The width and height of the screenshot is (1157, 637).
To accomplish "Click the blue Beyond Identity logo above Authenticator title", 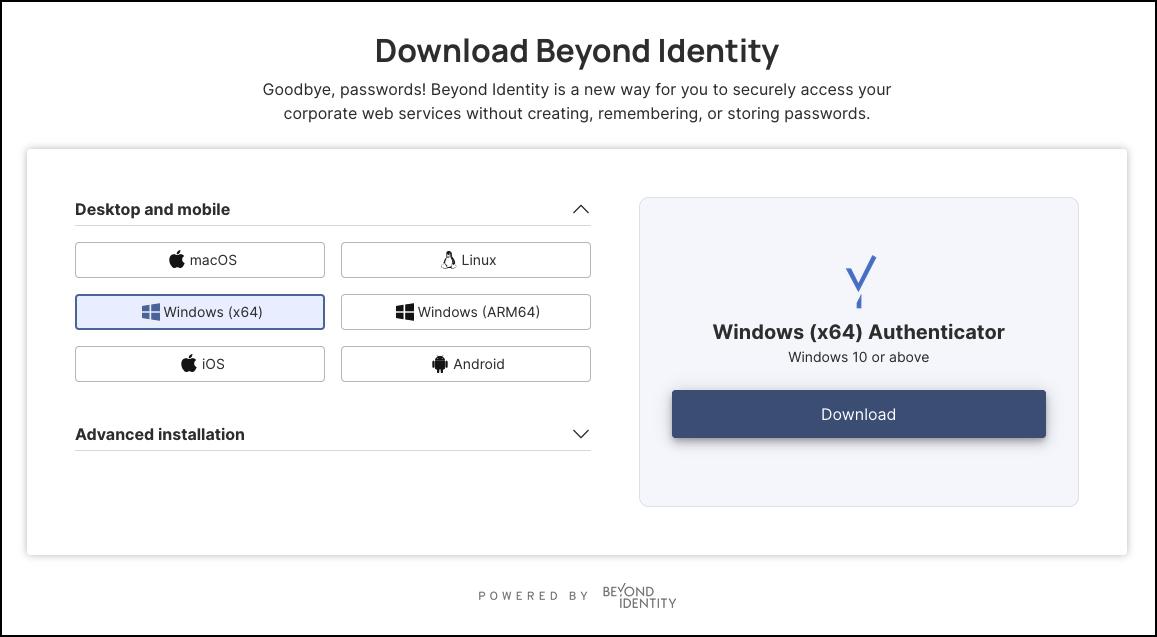I will click(859, 281).
